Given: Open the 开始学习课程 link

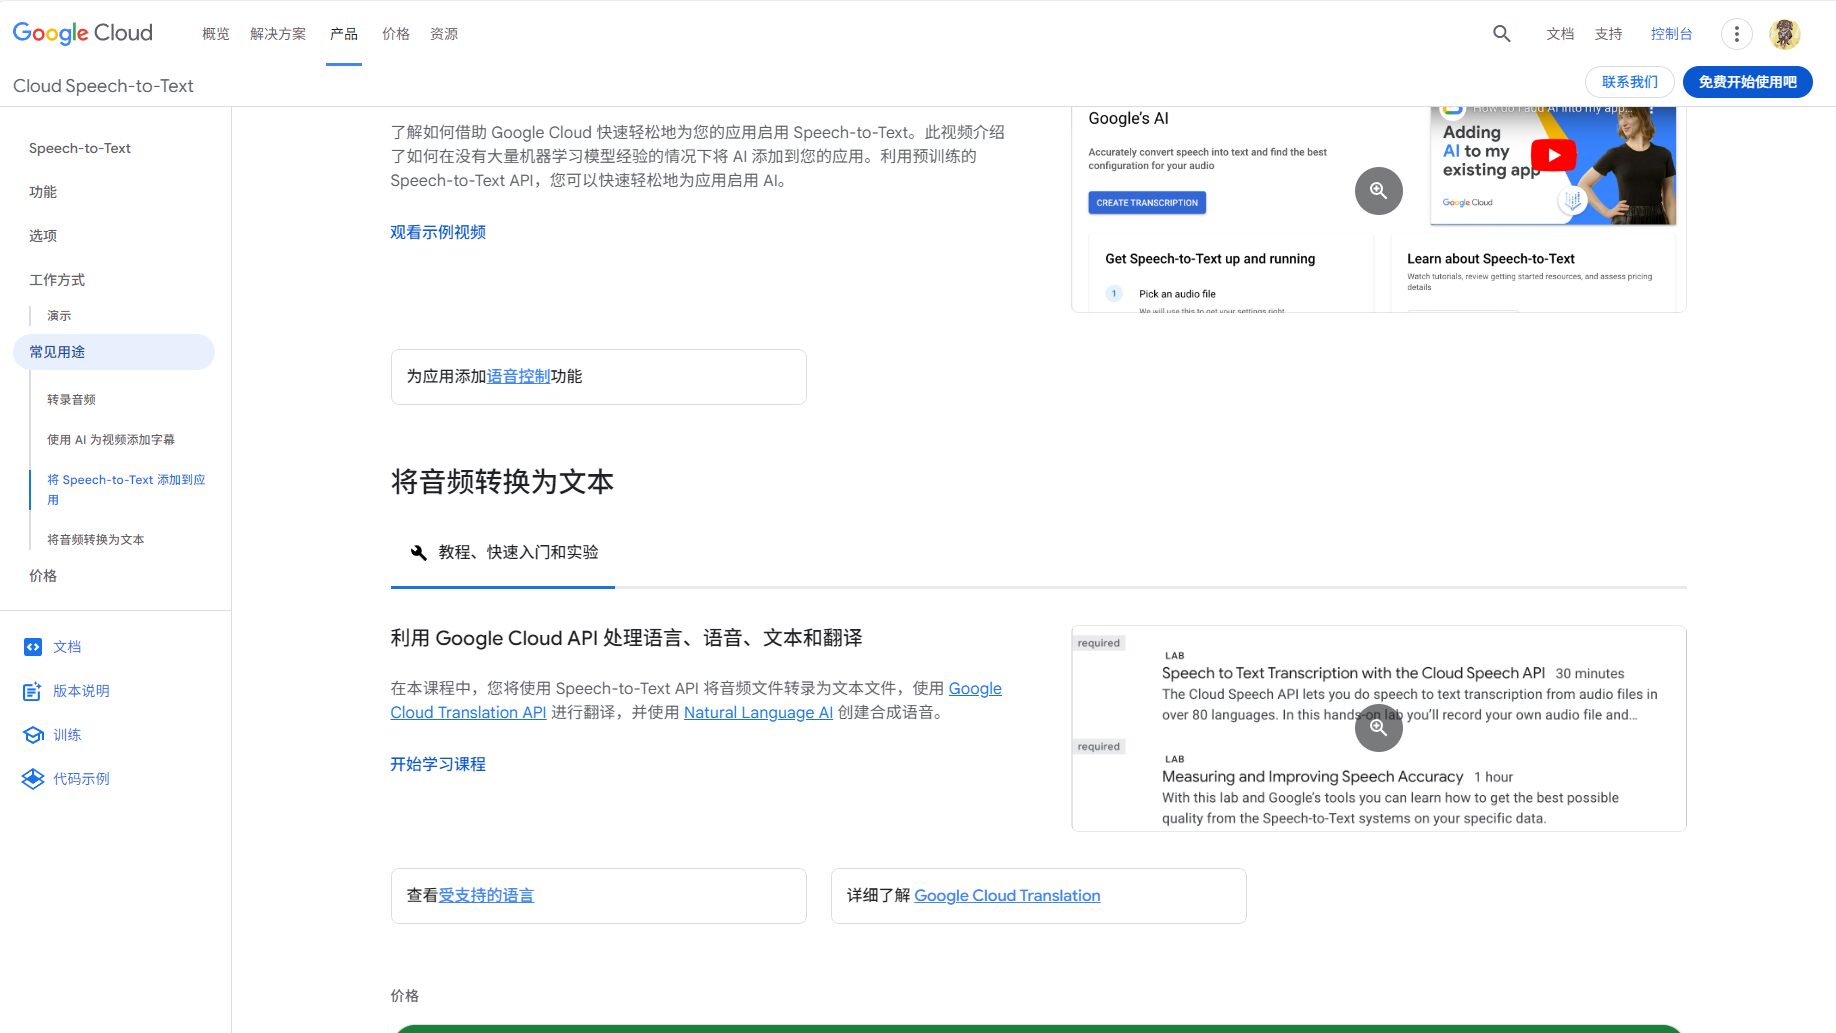Looking at the screenshot, I should (437, 764).
